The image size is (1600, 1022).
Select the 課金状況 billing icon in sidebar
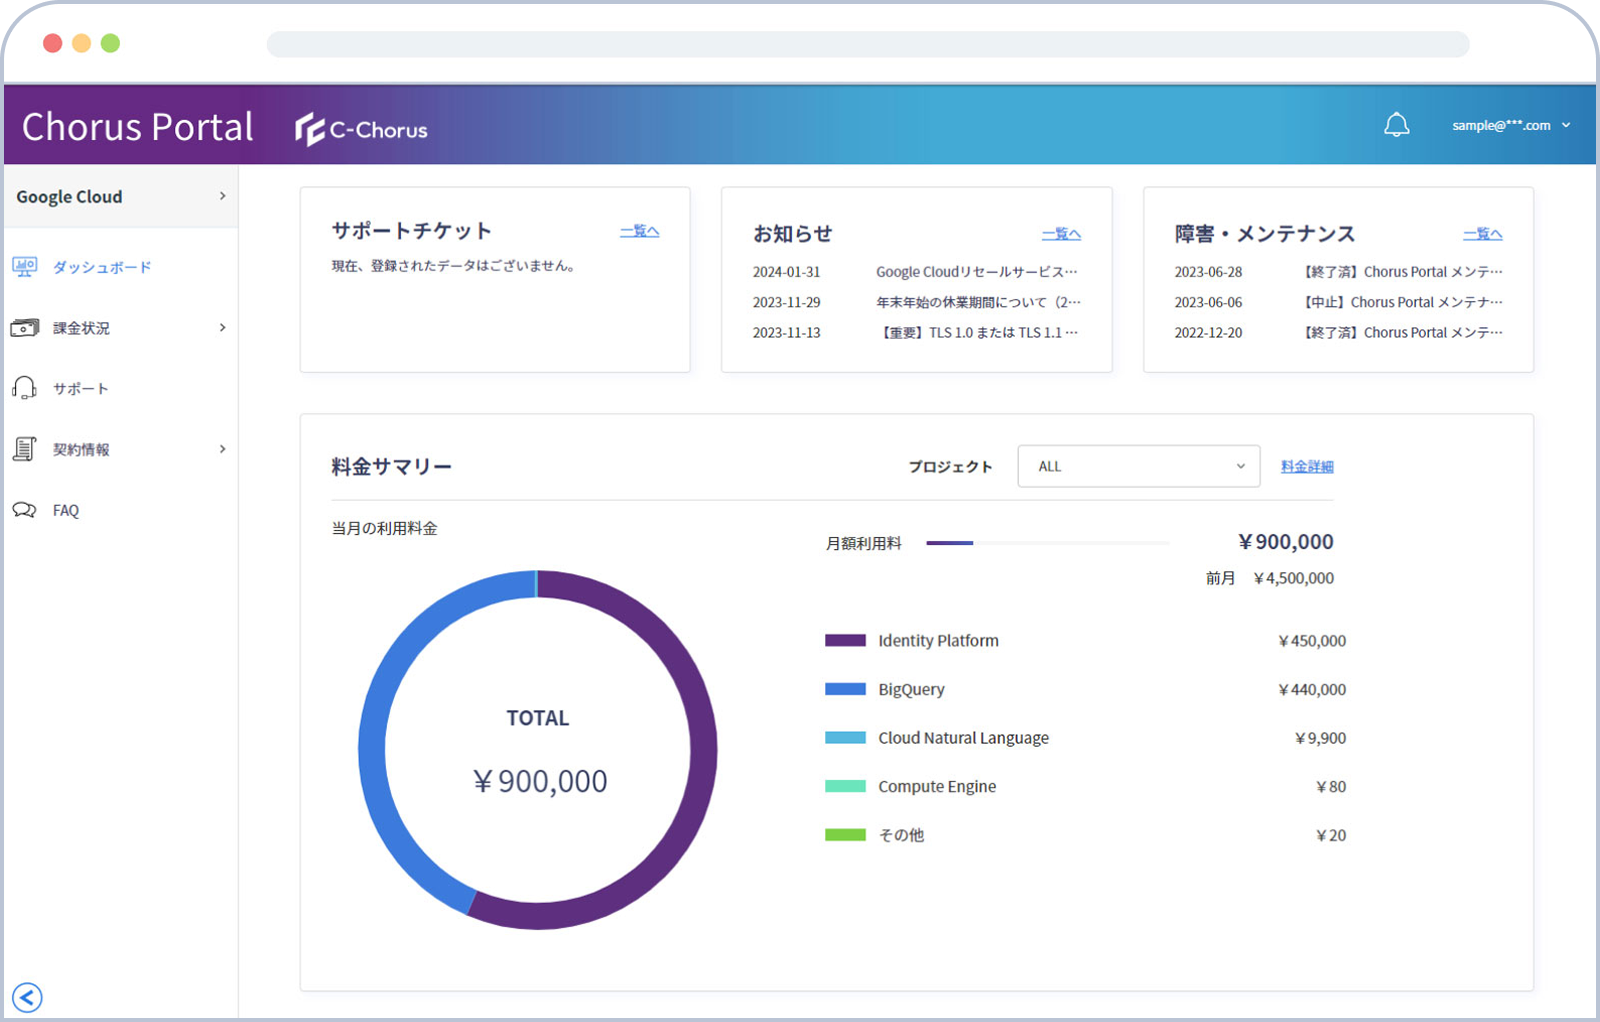coord(25,327)
